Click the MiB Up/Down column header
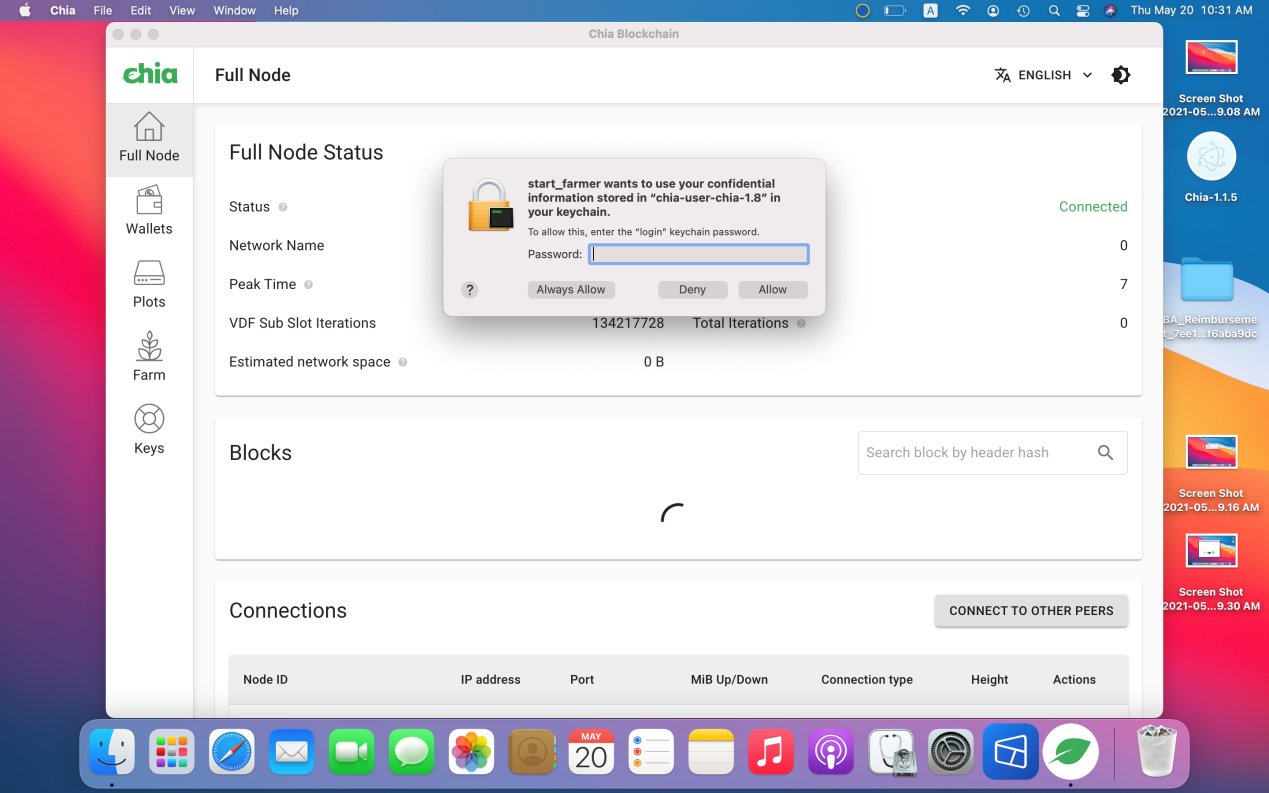Screen dimensions: 1269x793 click(729, 680)
